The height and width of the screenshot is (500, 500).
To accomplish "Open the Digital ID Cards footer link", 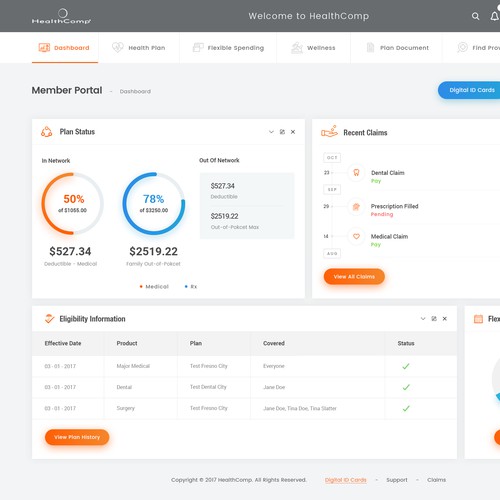I will pyautogui.click(x=346, y=480).
